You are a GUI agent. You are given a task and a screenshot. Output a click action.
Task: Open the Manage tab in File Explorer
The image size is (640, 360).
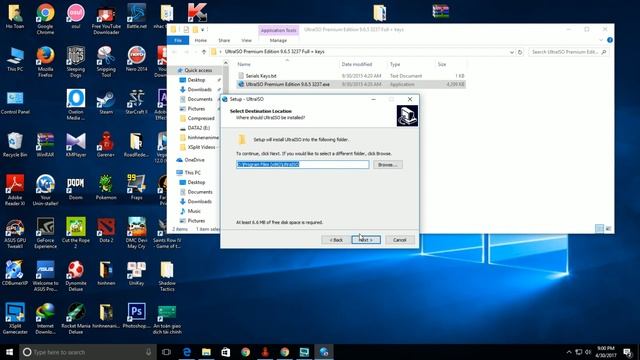coord(278,40)
